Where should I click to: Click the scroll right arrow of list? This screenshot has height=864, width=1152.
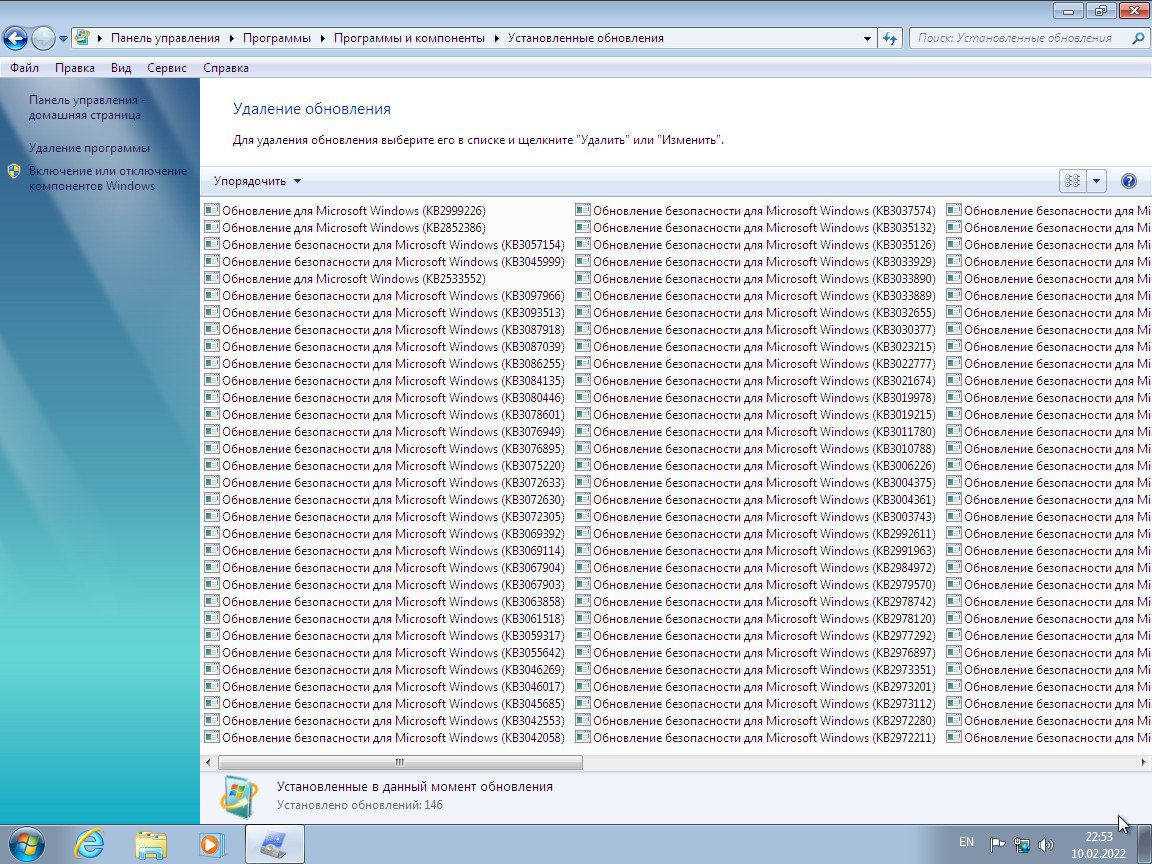click(x=1143, y=763)
